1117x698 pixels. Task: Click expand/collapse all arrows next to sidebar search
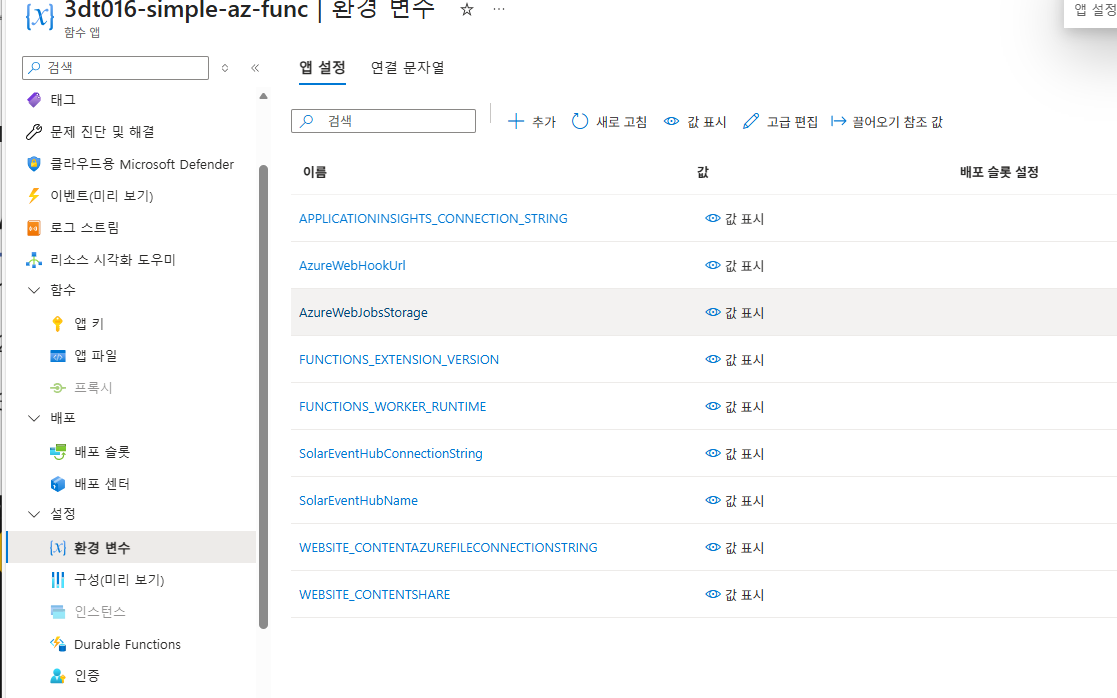pyautogui.click(x=225, y=68)
